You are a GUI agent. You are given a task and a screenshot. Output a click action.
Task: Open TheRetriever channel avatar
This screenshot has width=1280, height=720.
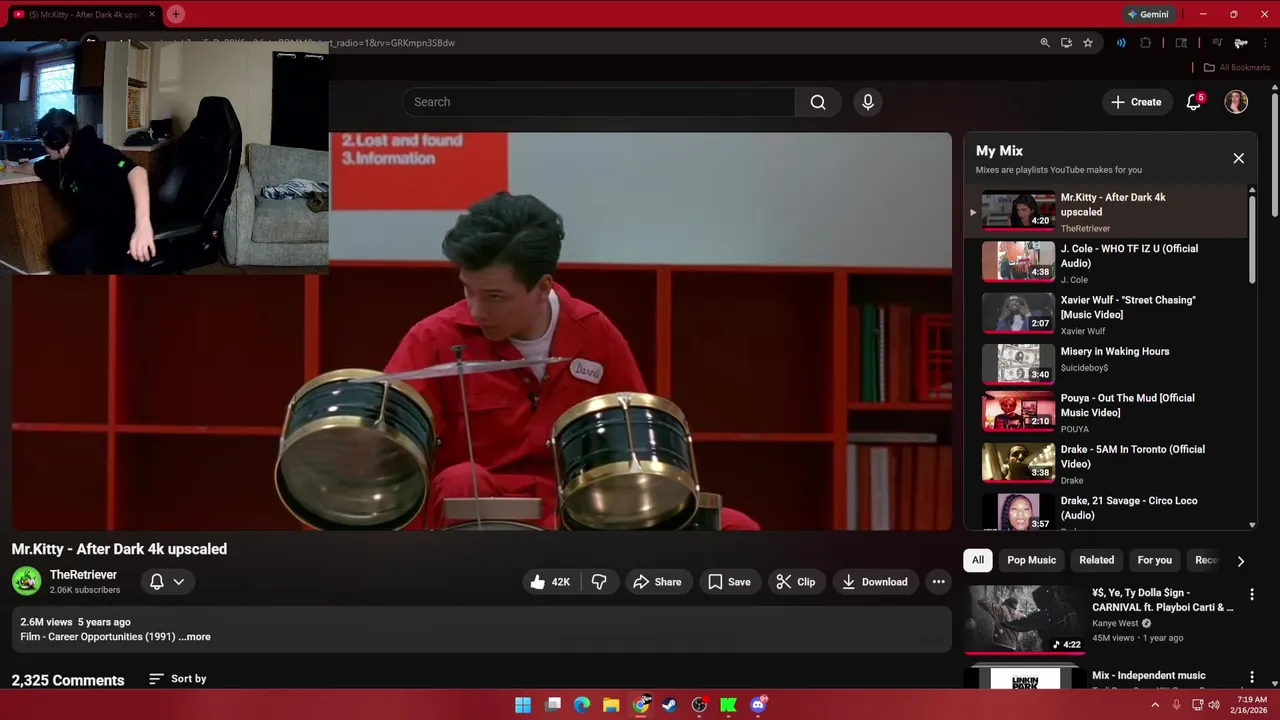(26, 581)
